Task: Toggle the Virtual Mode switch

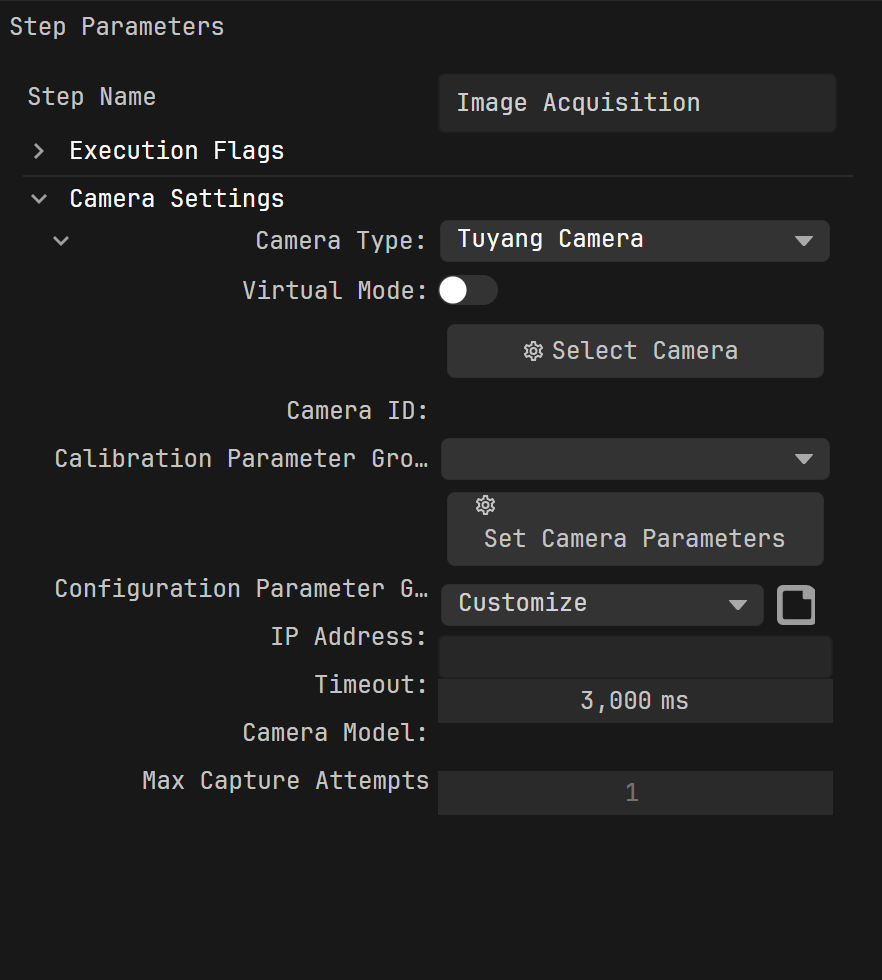Action: [468, 291]
